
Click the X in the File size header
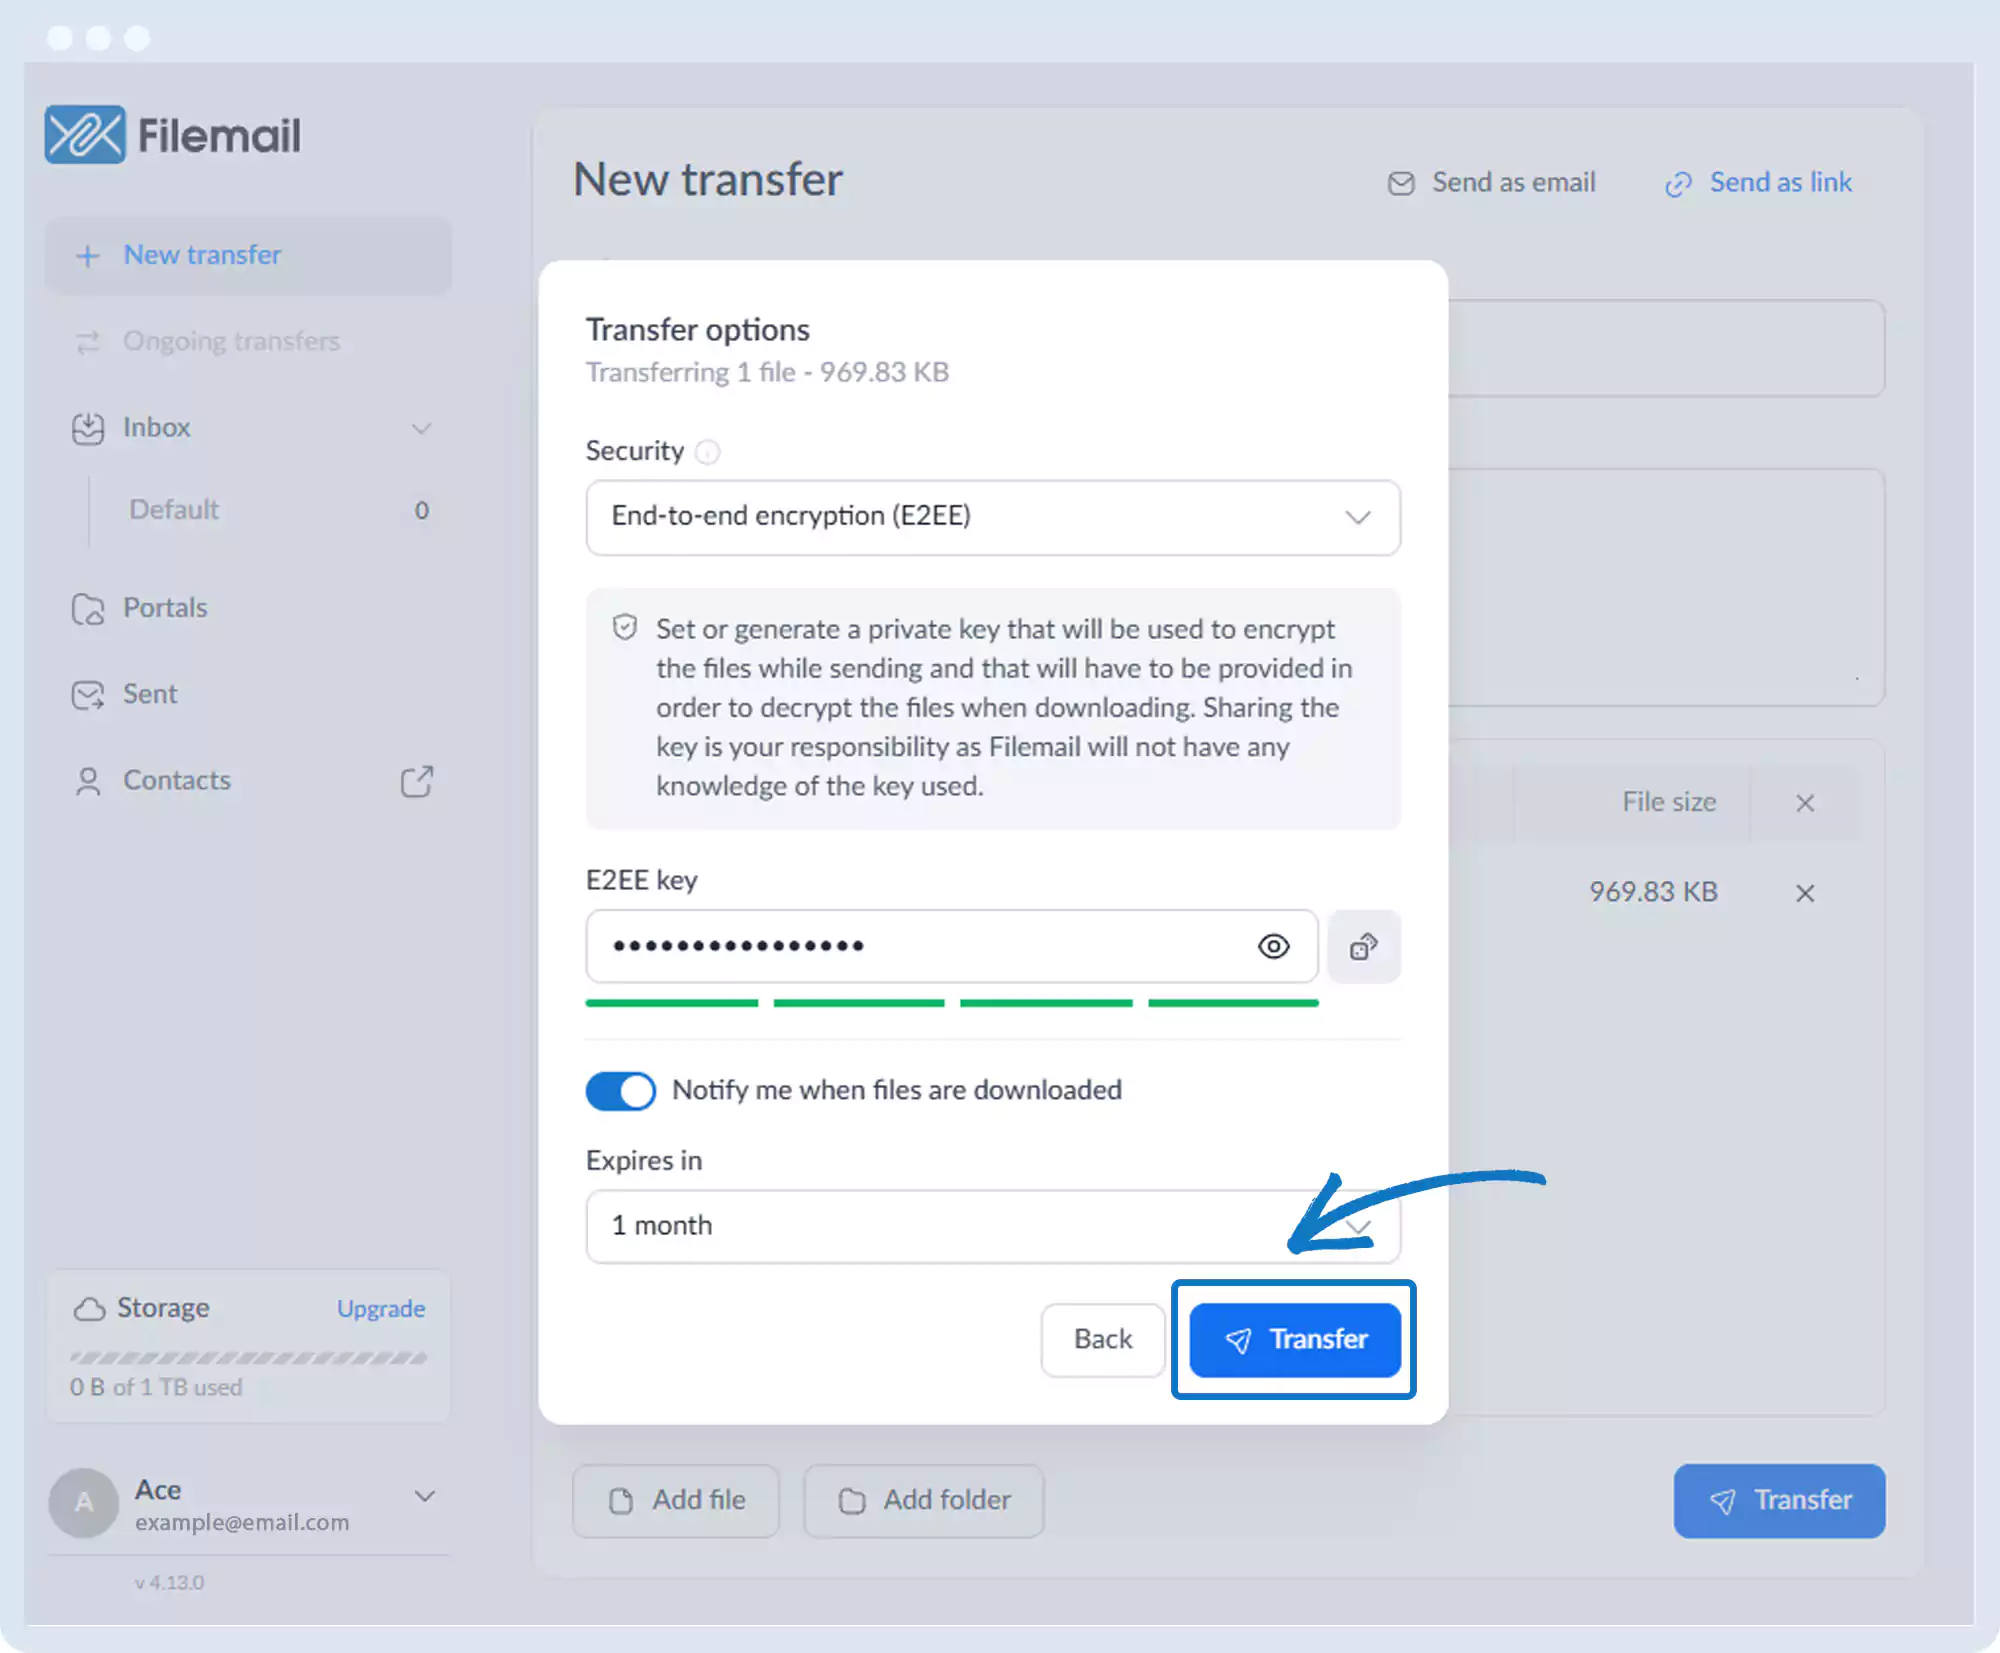1804,803
